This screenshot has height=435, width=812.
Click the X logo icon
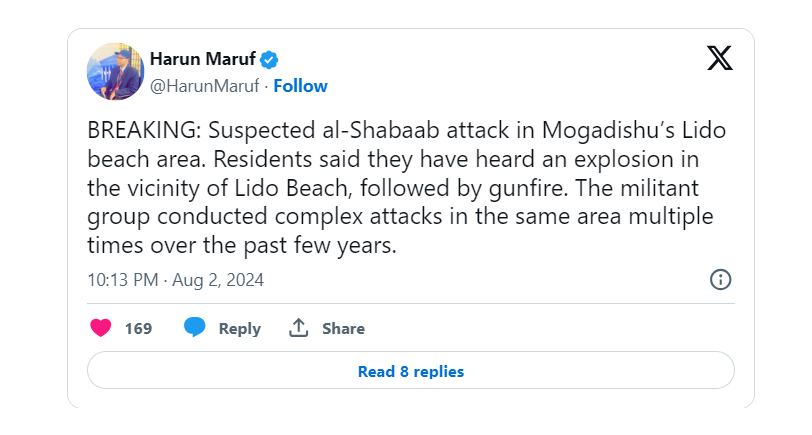[x=719, y=57]
